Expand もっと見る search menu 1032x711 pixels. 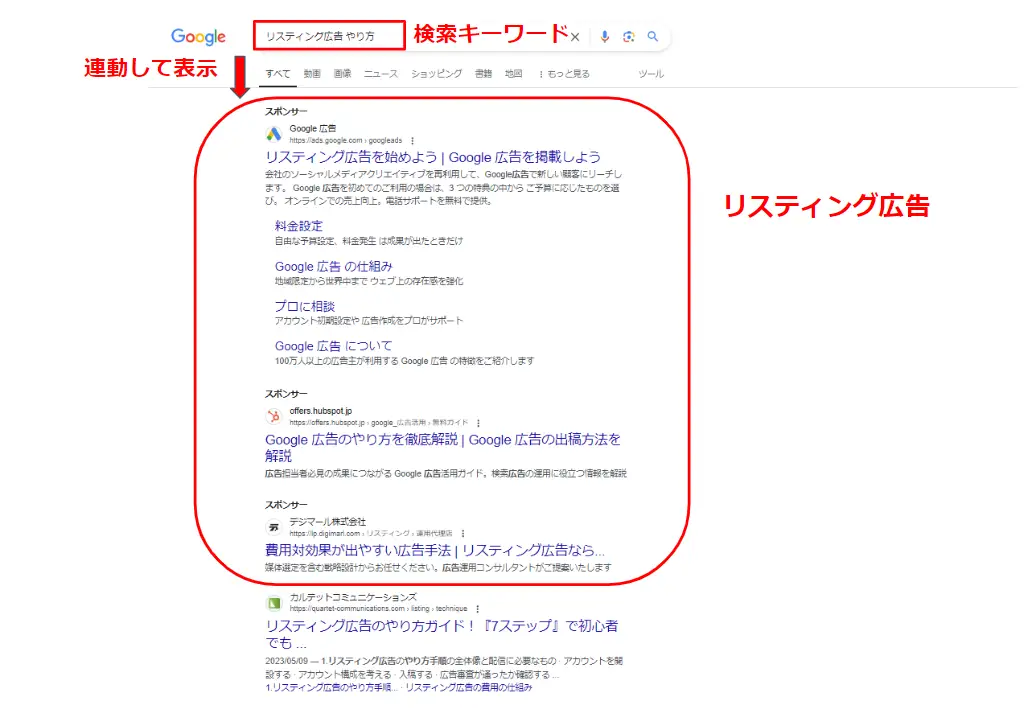click(564, 74)
